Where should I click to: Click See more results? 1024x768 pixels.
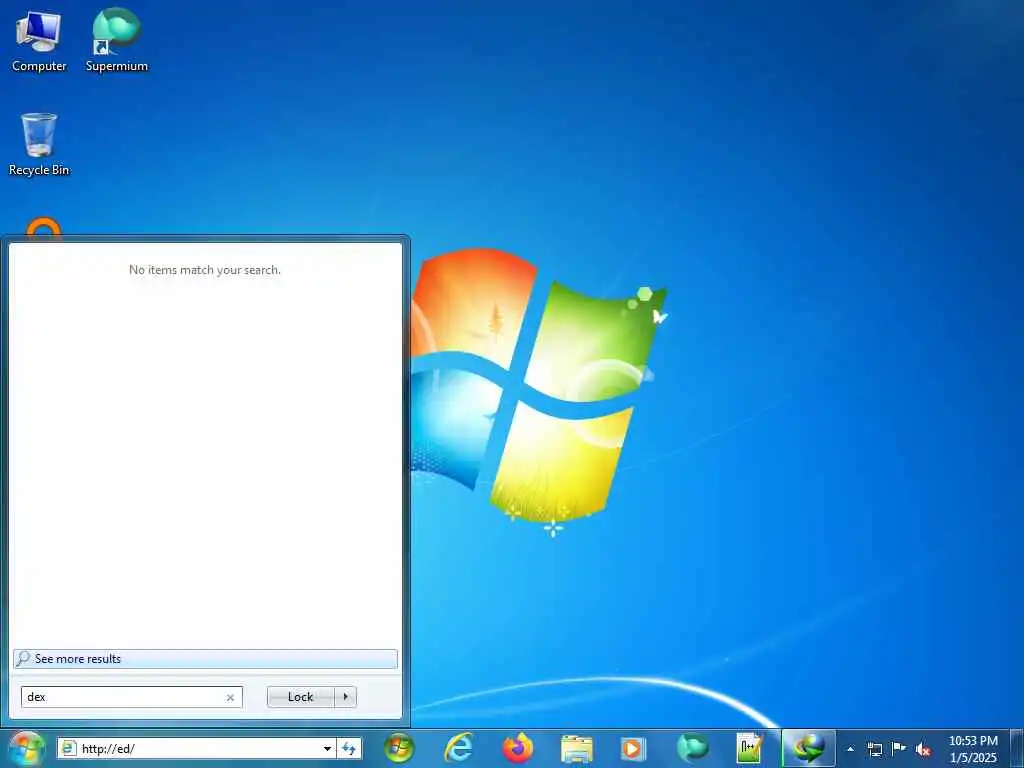click(205, 659)
